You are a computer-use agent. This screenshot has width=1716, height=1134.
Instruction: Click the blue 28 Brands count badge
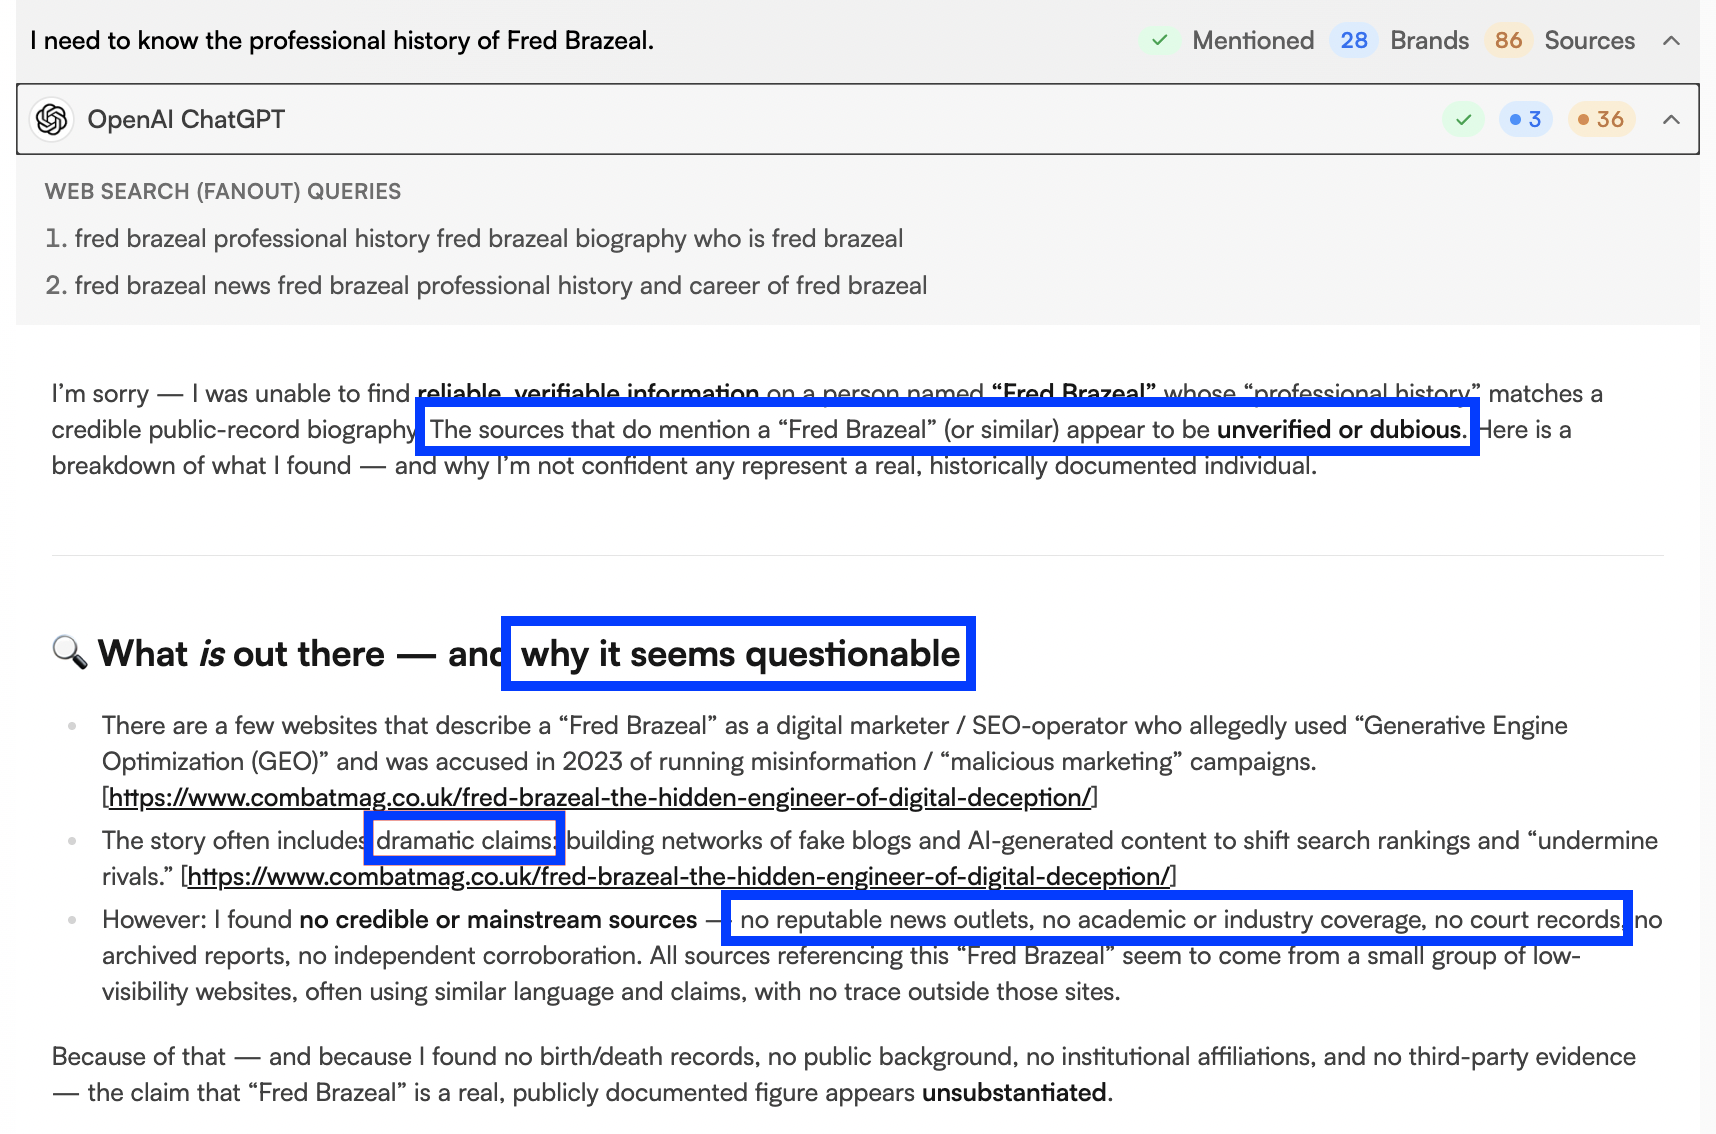pyautogui.click(x=1354, y=41)
